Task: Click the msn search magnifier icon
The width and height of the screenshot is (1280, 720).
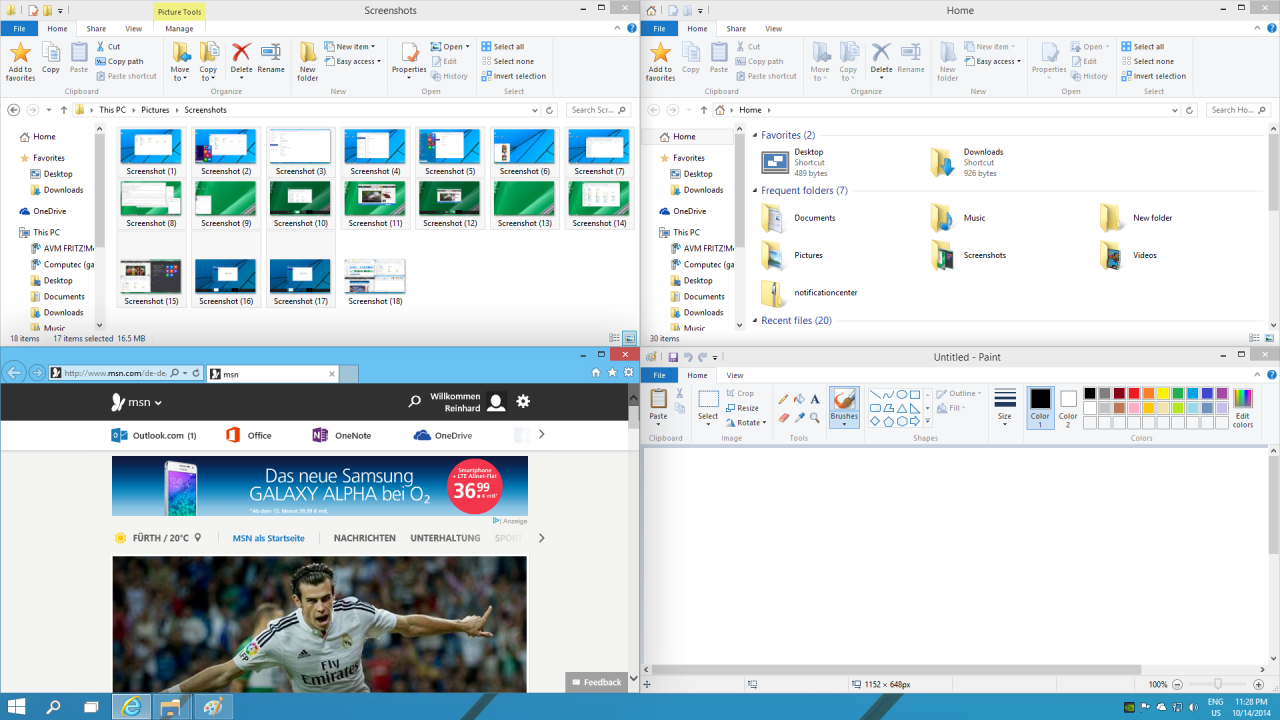Action: [x=414, y=401]
